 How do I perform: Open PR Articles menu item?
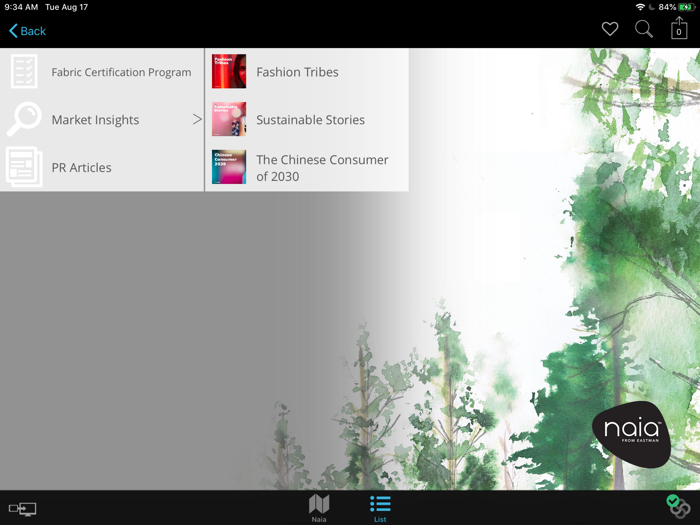click(x=102, y=167)
